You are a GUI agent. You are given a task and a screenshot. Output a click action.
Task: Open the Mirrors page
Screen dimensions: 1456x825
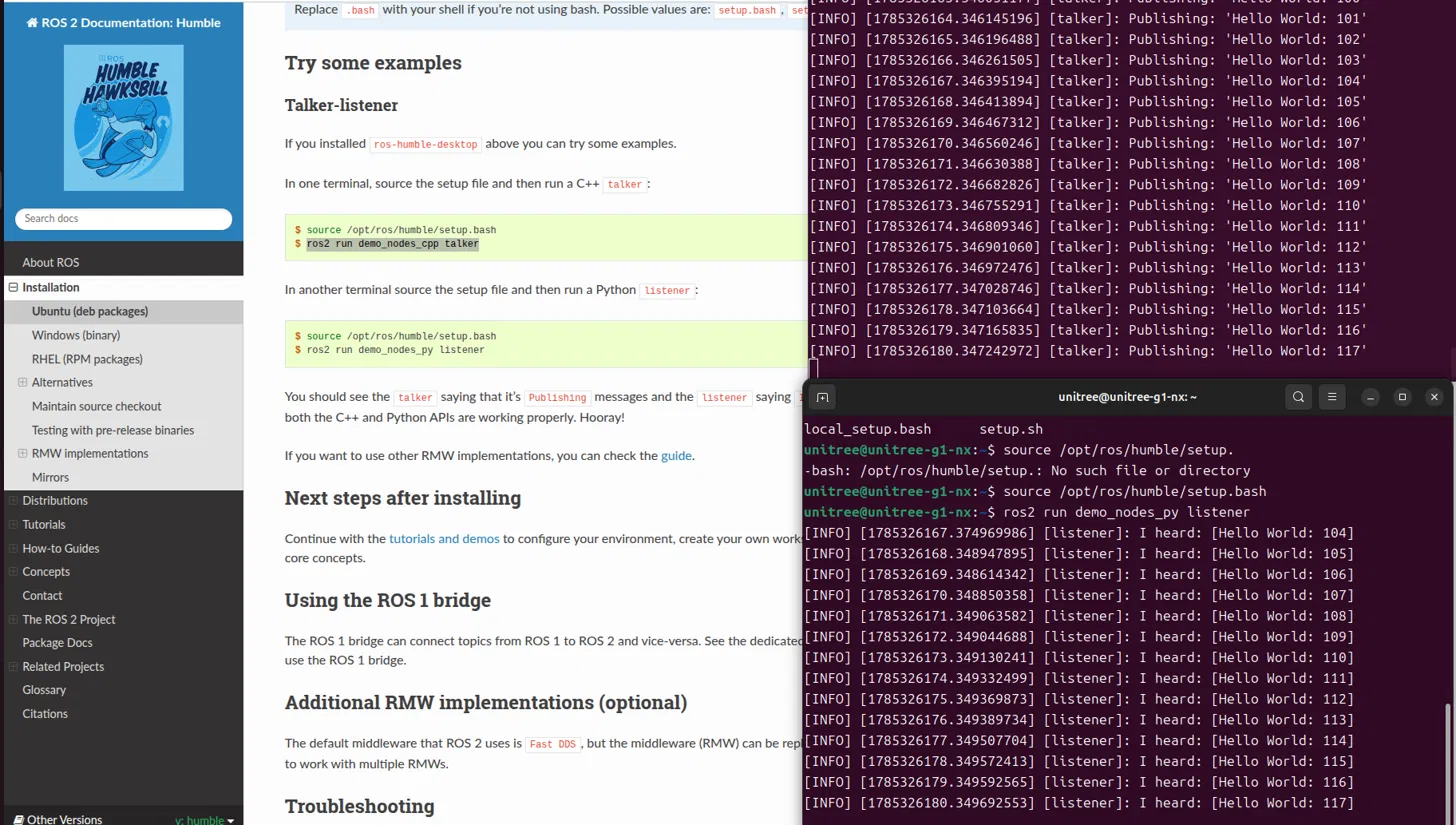click(x=50, y=478)
